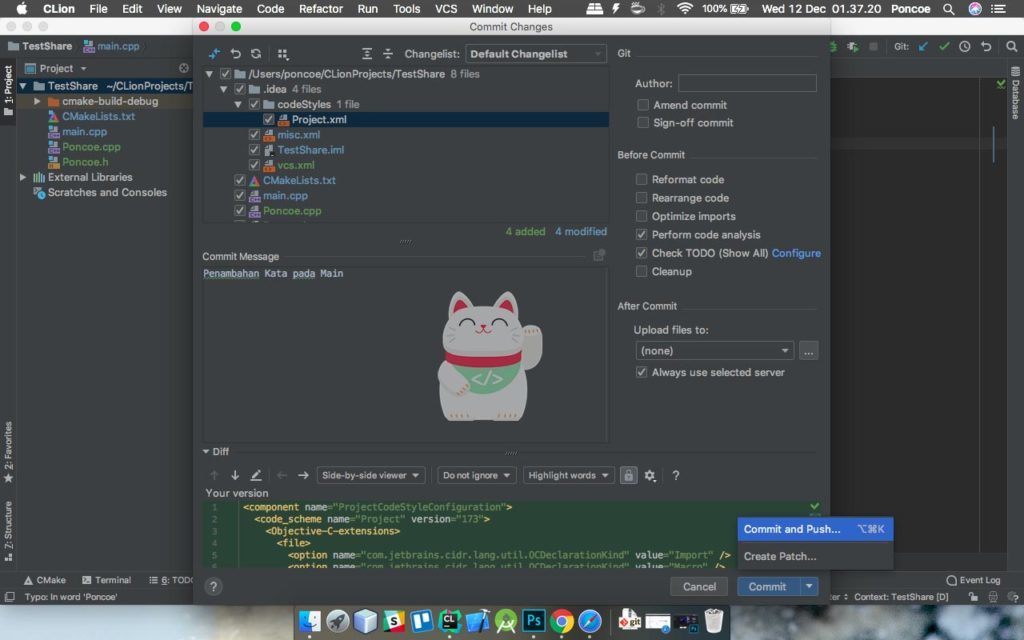Click the edit source pencil icon in Diff
Viewport: 1024px width, 640px height.
[x=256, y=475]
